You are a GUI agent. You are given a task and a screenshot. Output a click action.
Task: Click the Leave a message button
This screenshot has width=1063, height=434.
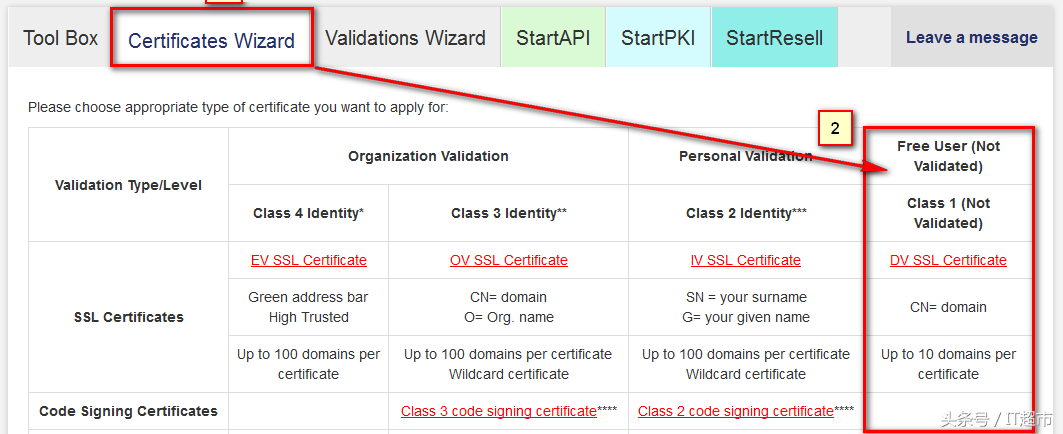click(971, 38)
